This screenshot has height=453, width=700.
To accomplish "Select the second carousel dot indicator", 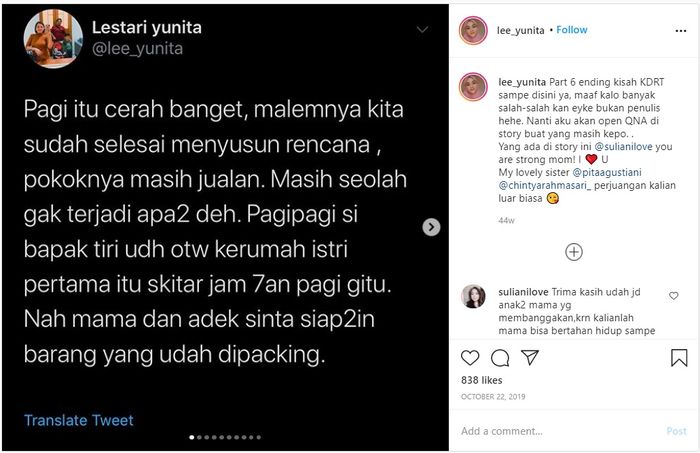I will tap(199, 437).
